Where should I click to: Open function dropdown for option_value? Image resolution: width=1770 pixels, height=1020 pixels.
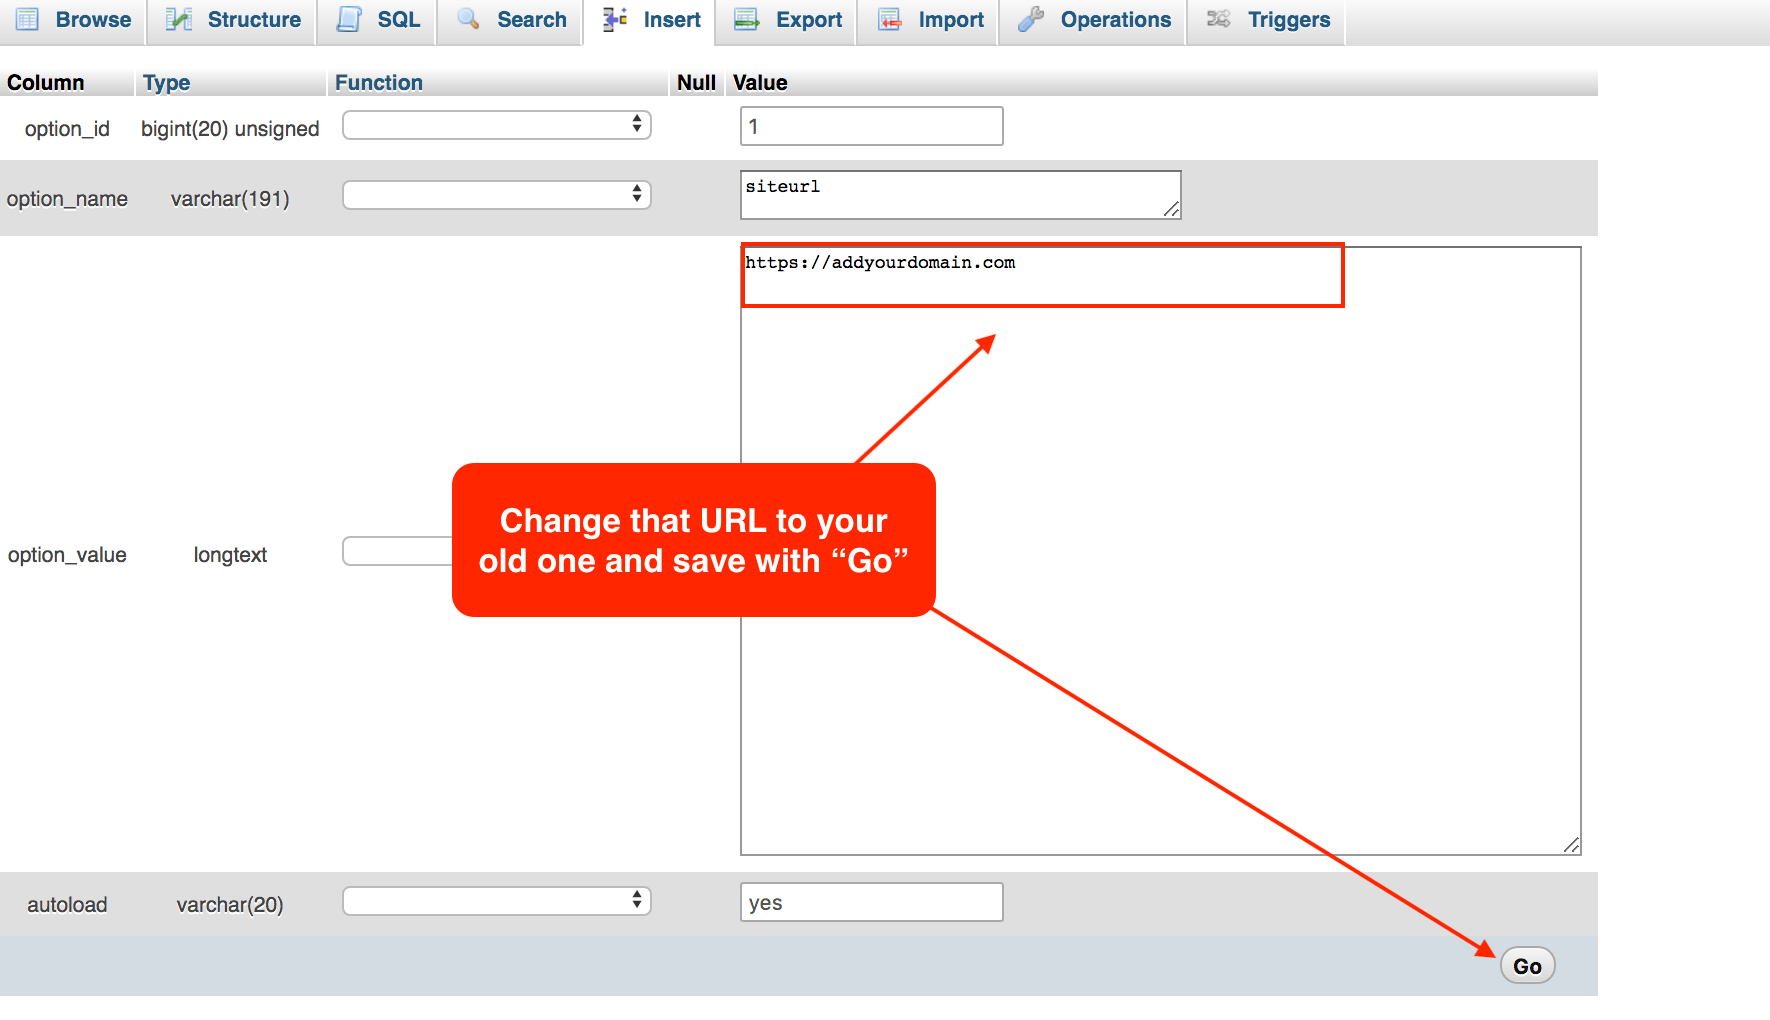click(x=397, y=551)
